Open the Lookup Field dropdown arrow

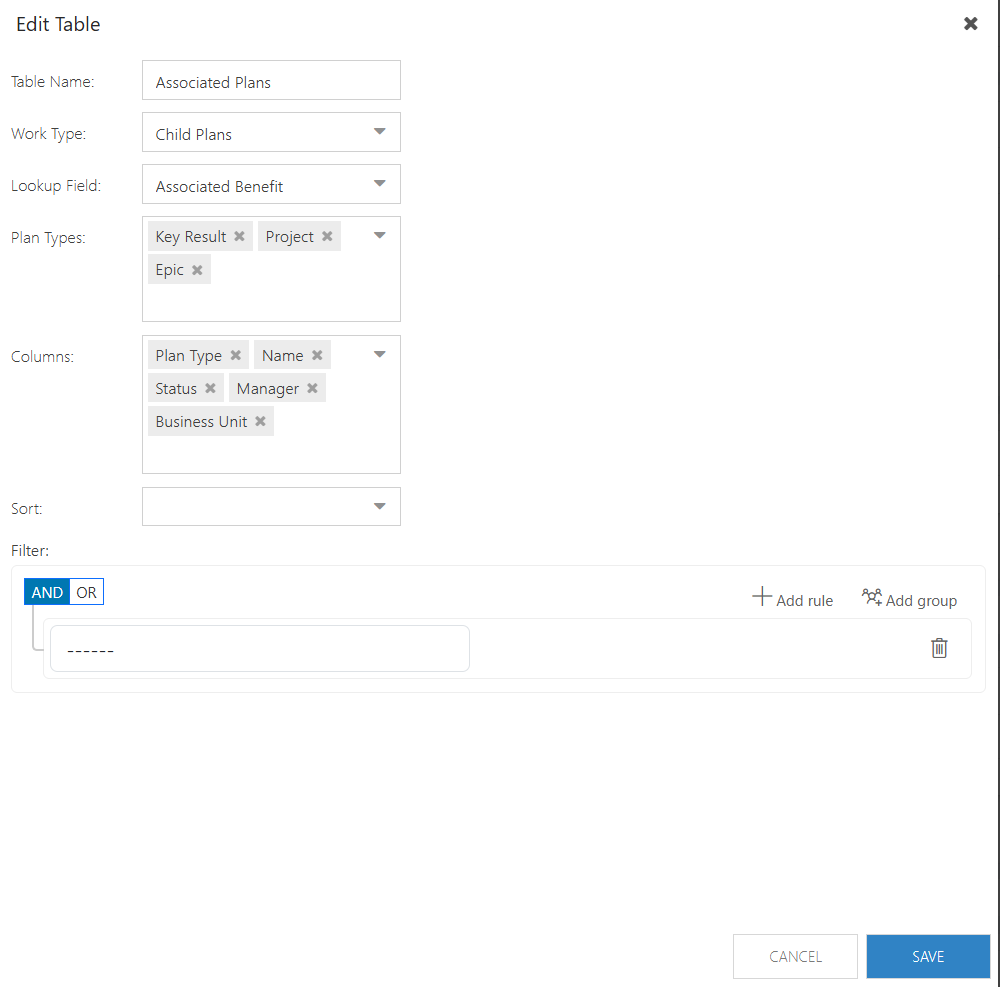click(x=379, y=184)
